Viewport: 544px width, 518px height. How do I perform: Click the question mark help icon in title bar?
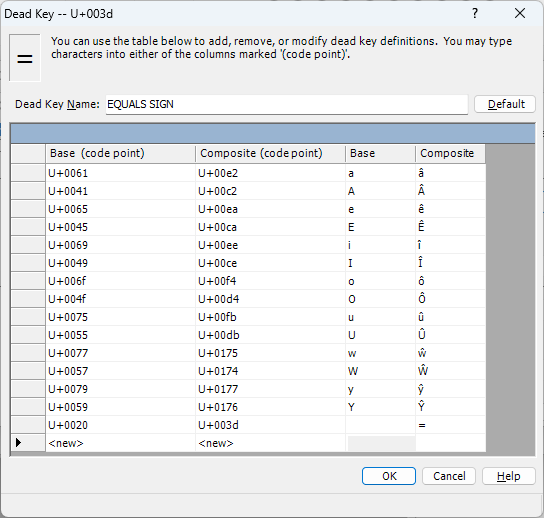475,14
